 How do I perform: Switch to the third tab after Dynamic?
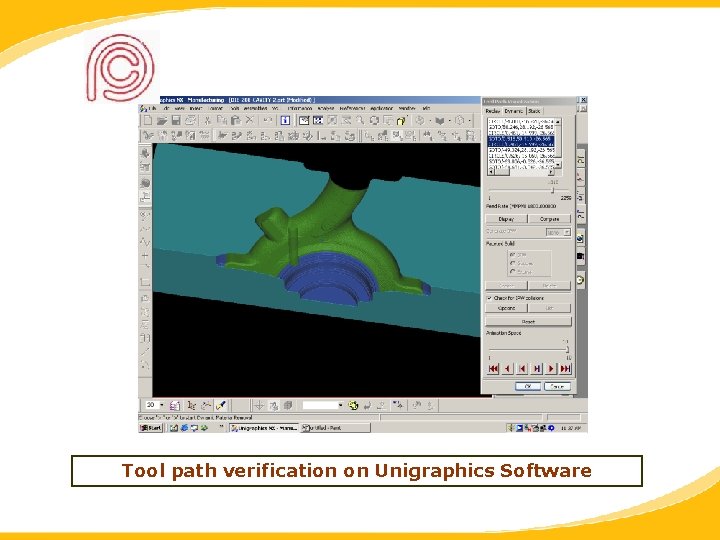coord(534,111)
